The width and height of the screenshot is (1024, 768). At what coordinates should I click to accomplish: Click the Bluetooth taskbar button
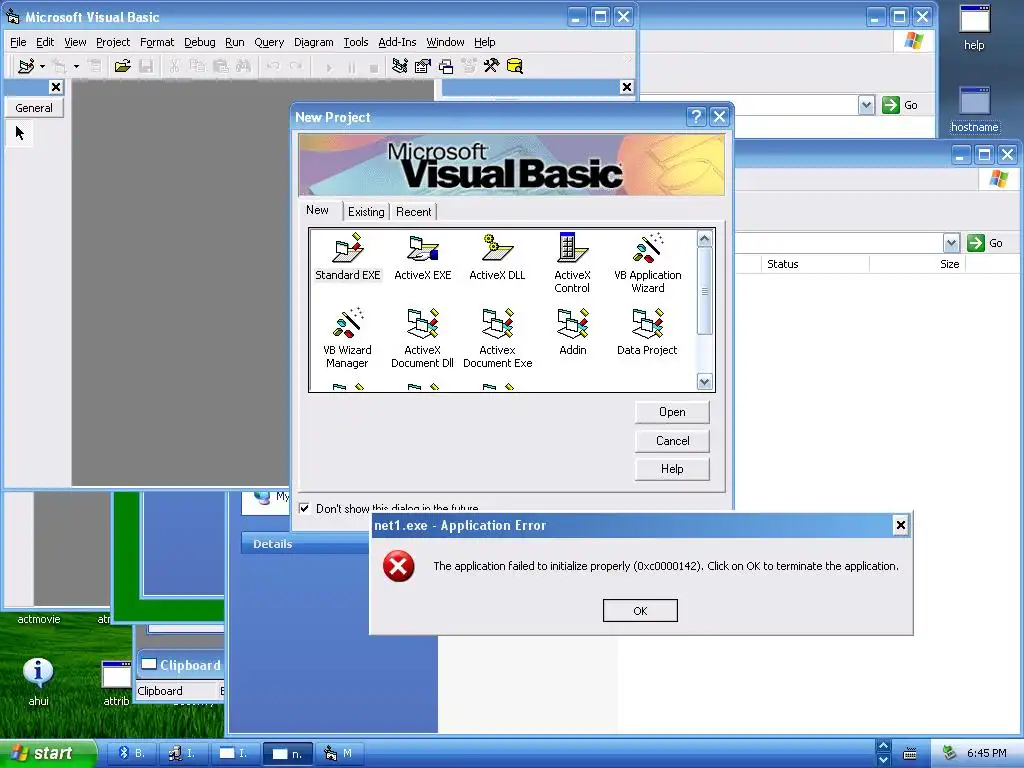pyautogui.click(x=131, y=754)
